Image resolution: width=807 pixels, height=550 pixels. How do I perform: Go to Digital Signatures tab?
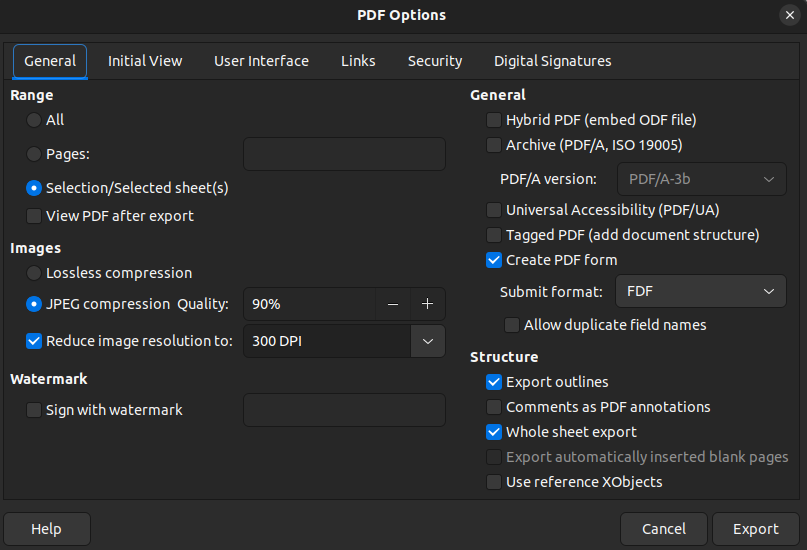coord(552,61)
